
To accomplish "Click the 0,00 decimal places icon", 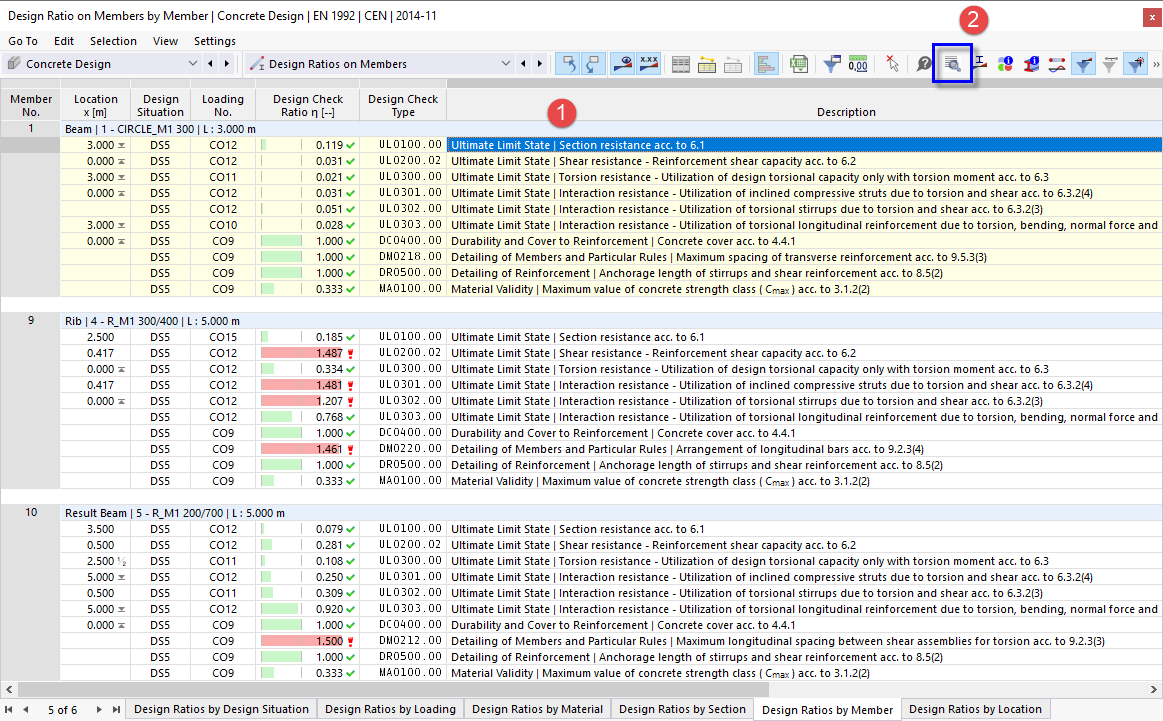I will click(858, 65).
